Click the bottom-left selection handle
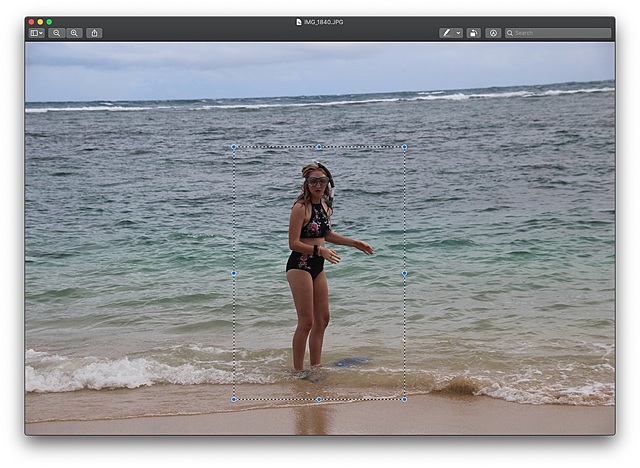640x468 pixels. (234, 399)
